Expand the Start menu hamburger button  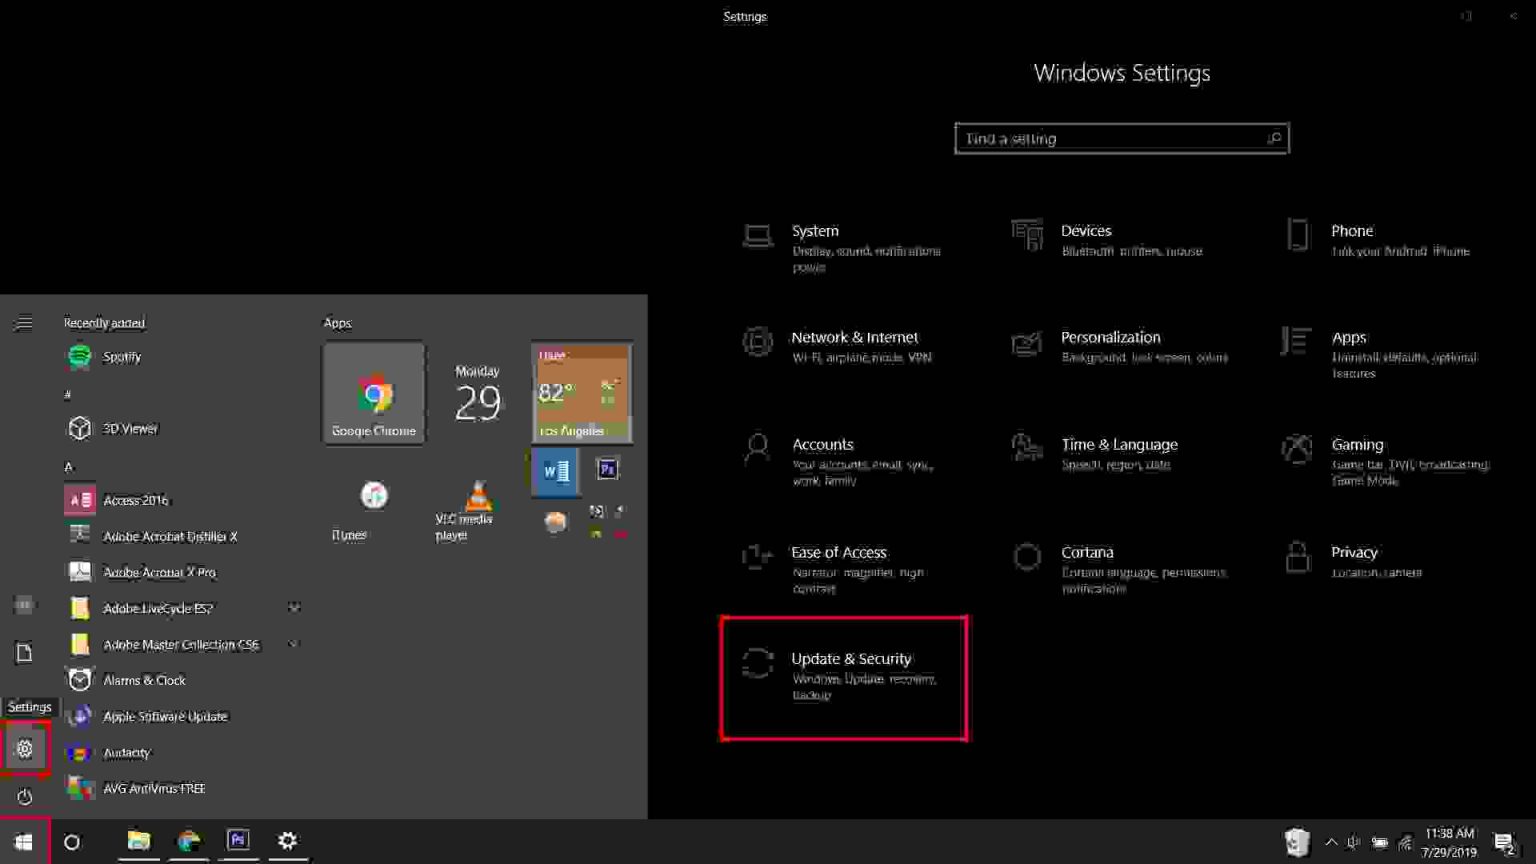pyautogui.click(x=23, y=323)
